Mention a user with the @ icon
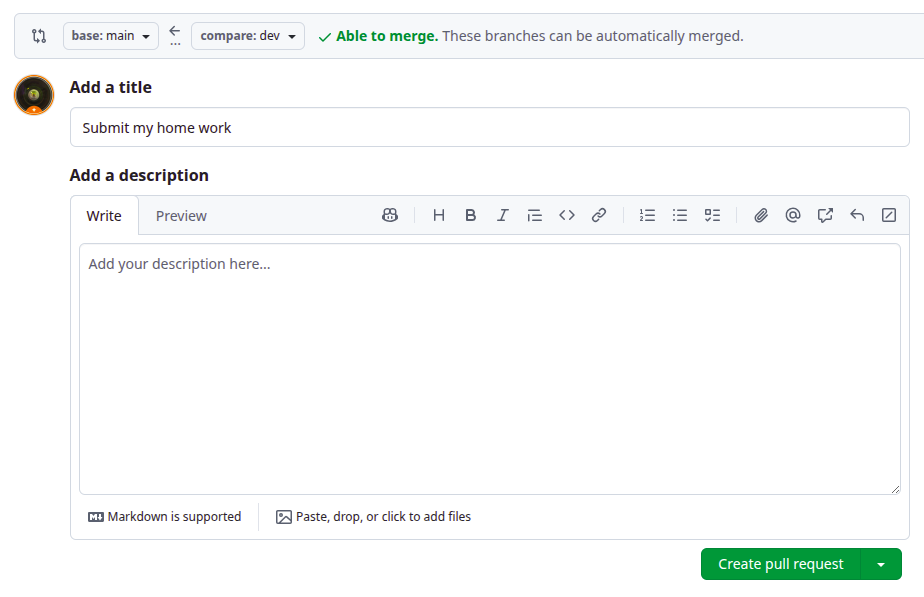Screen dimensions: 924x597 (792, 215)
